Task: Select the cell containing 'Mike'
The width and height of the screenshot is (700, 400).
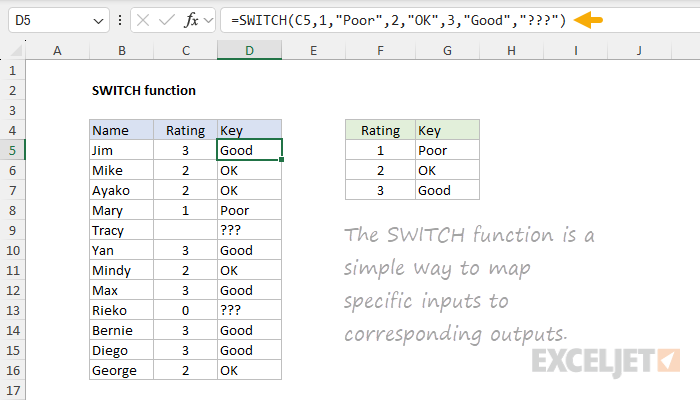Action: coord(121,170)
